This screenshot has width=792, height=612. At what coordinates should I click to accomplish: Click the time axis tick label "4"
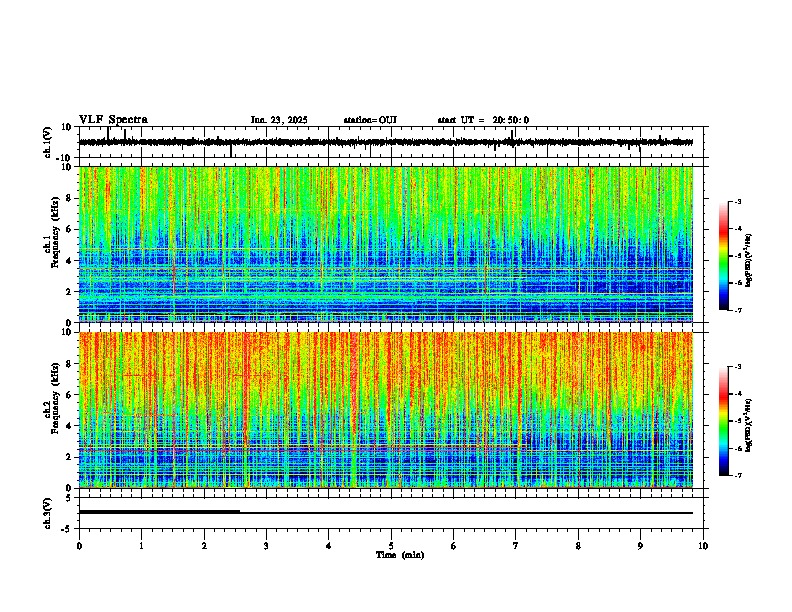(329, 546)
